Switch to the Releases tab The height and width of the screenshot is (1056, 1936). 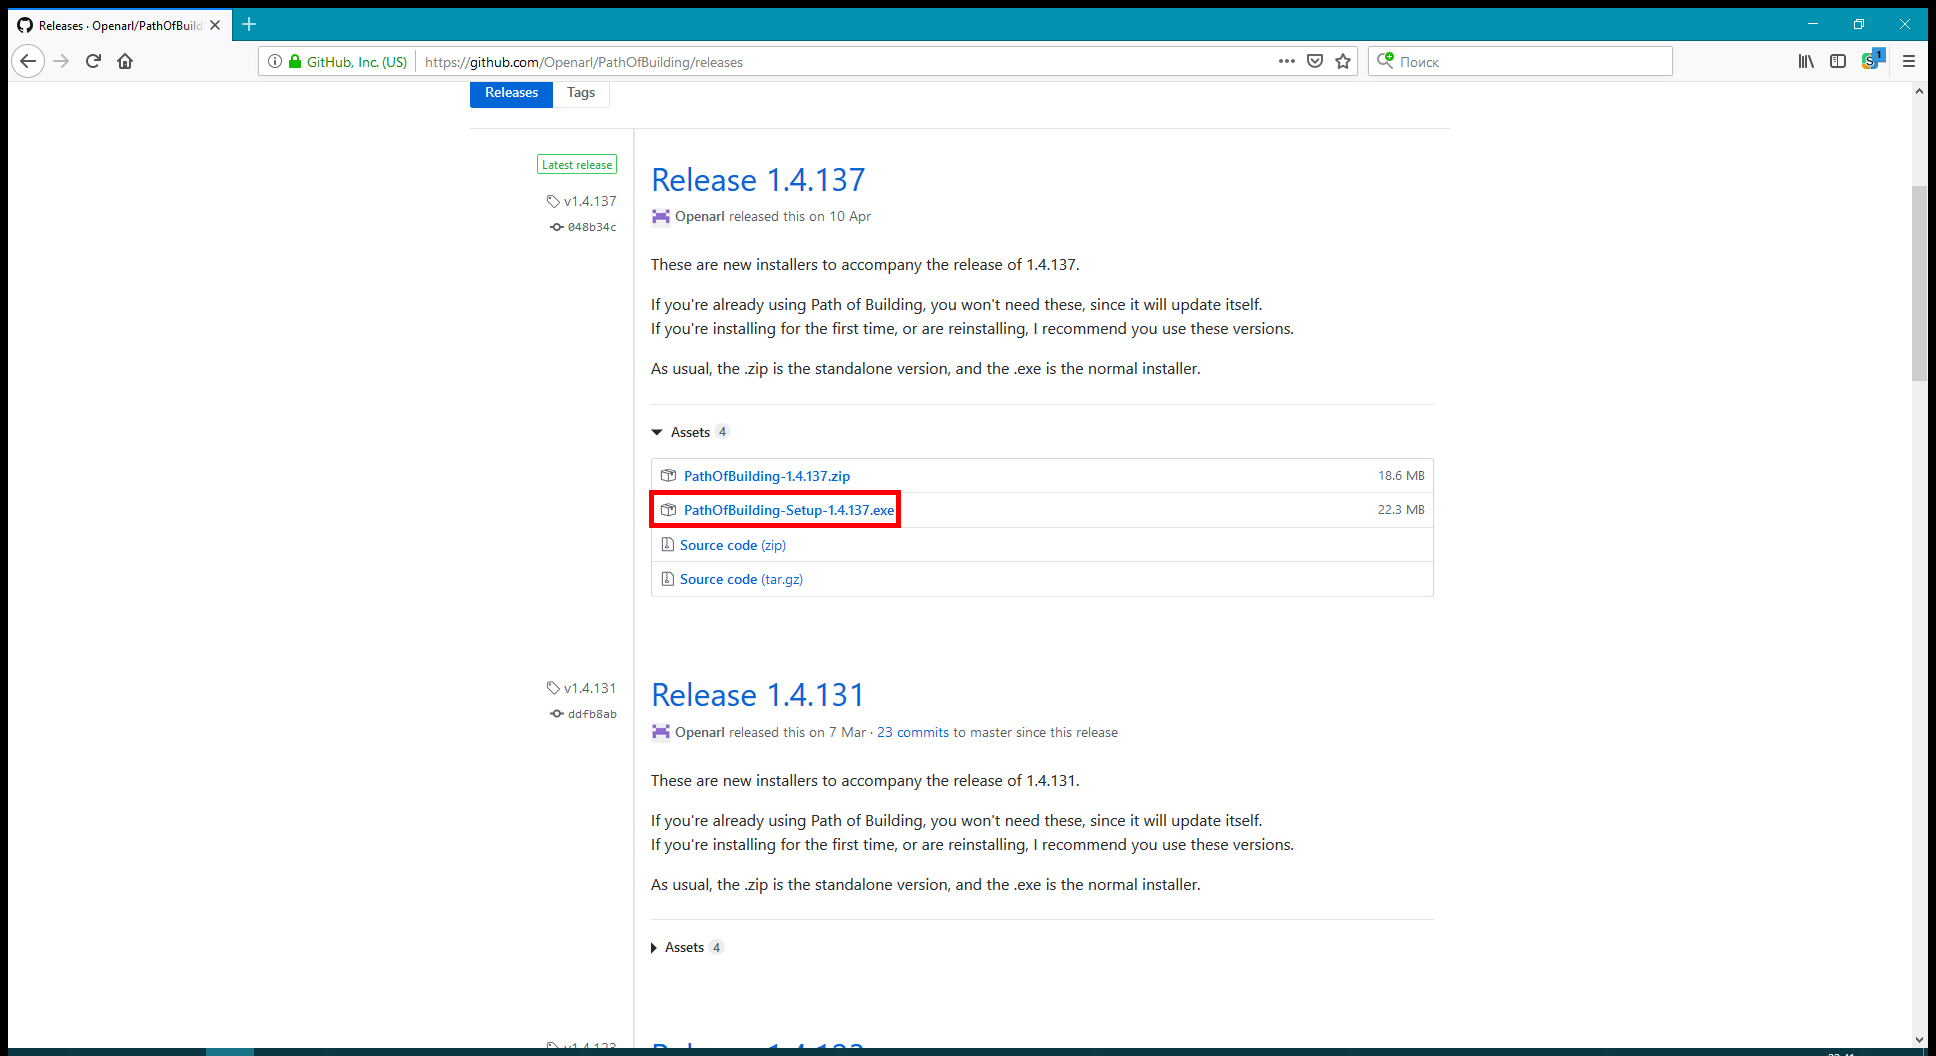(511, 93)
